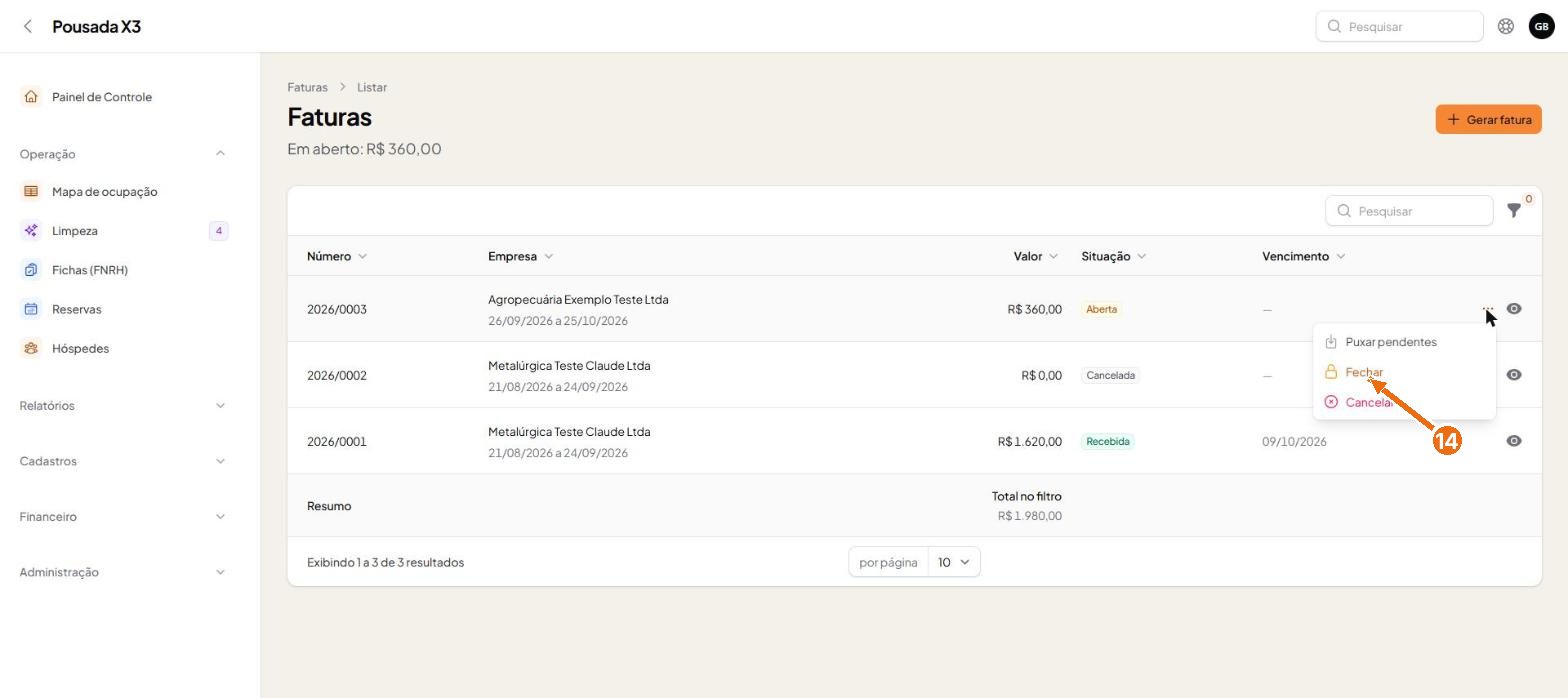Open Painel de Controle from sidebar
This screenshot has width=1568, height=698.
(x=101, y=97)
